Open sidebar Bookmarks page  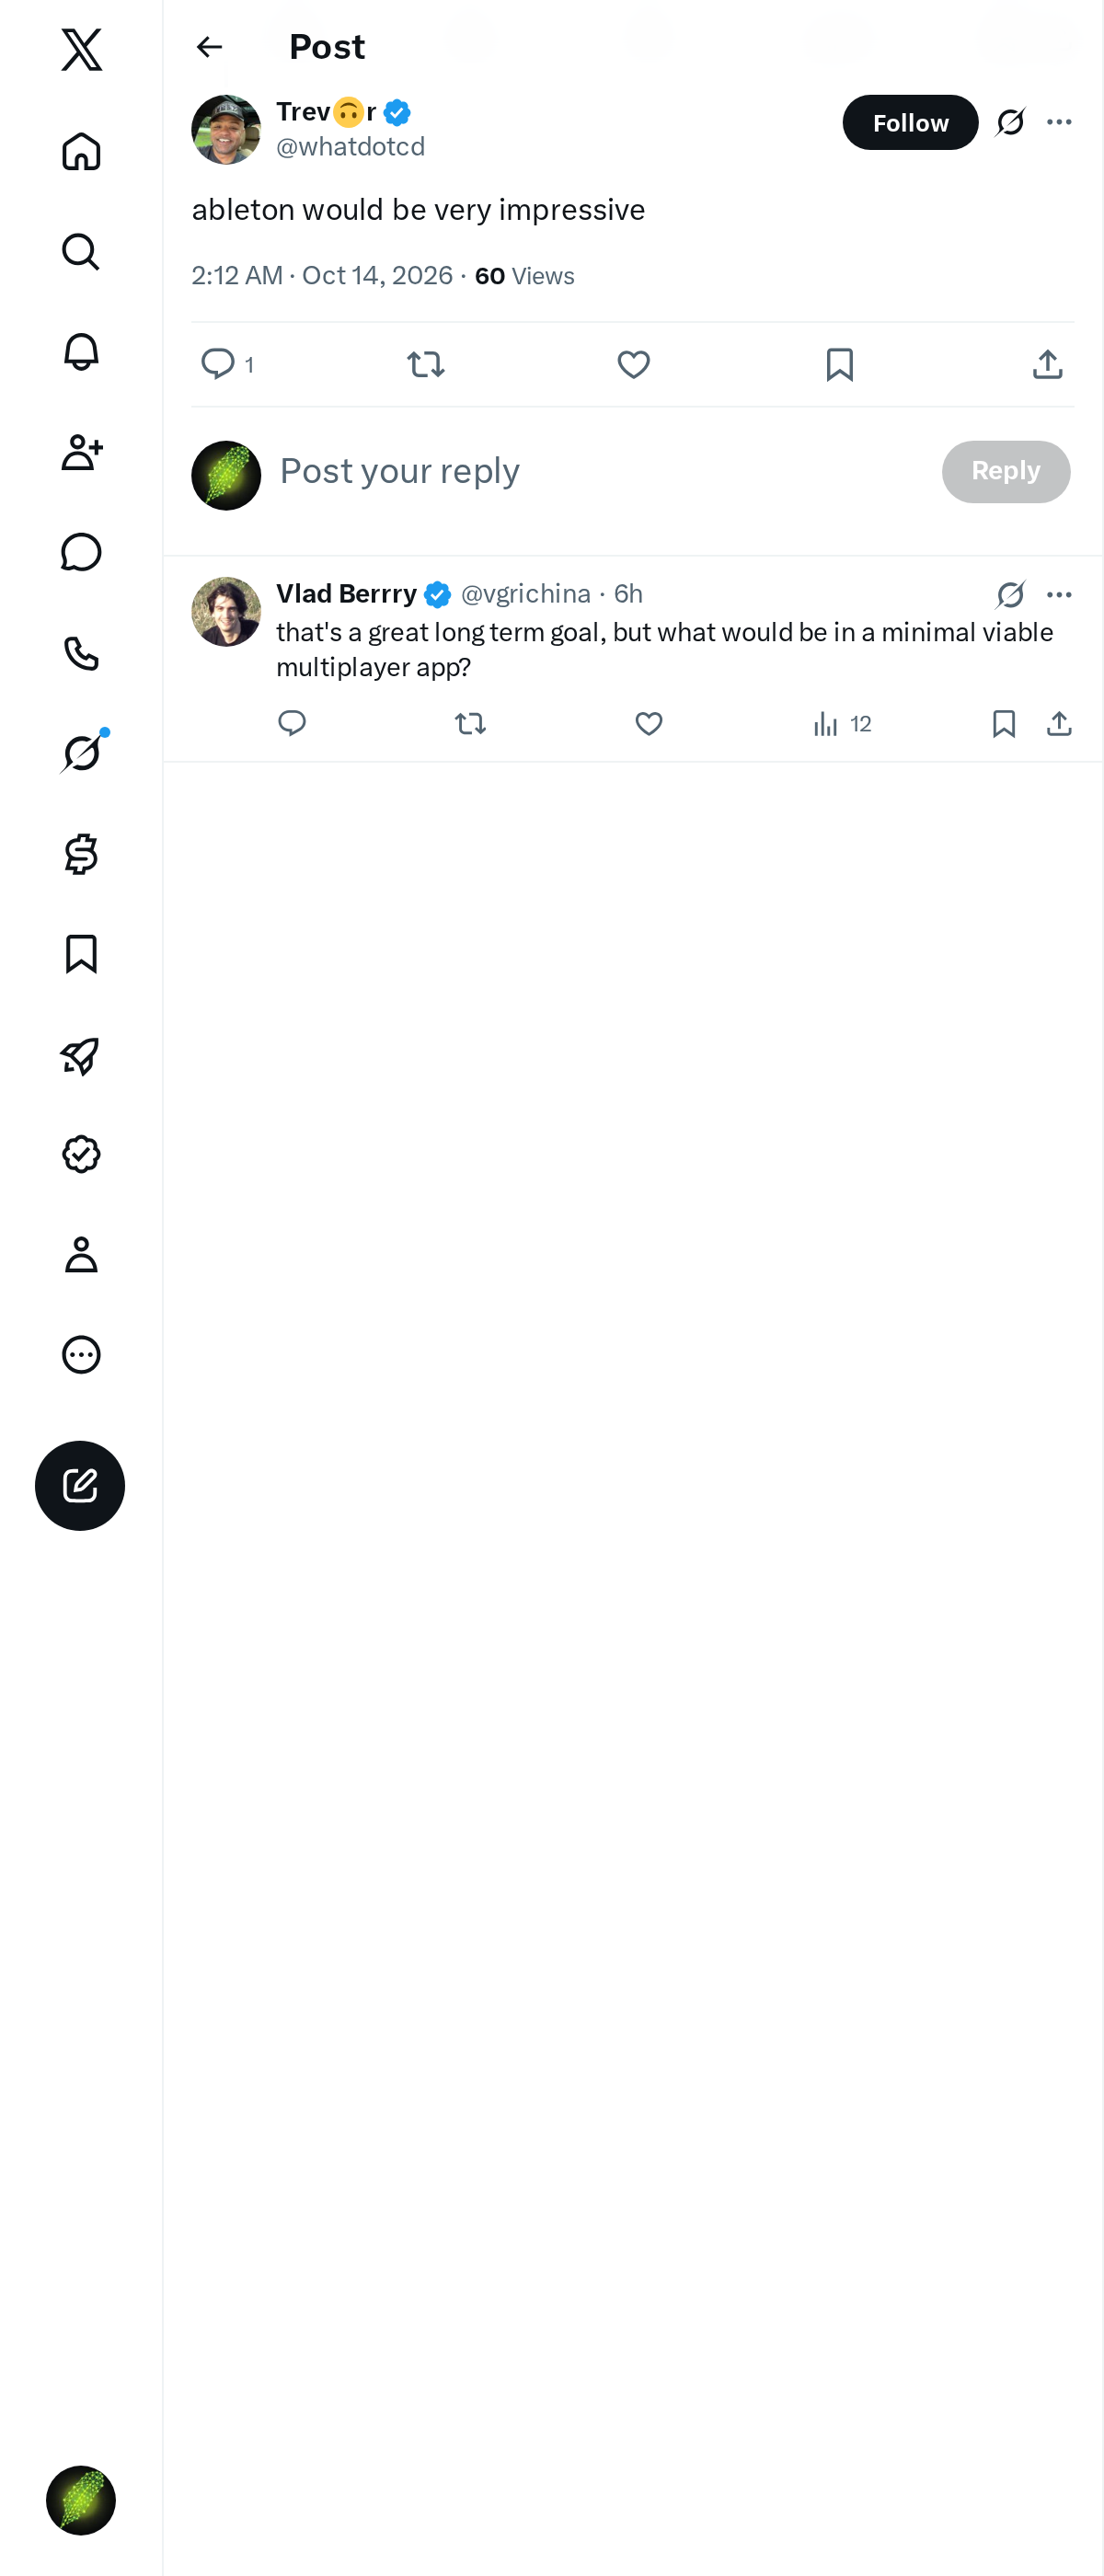81,954
